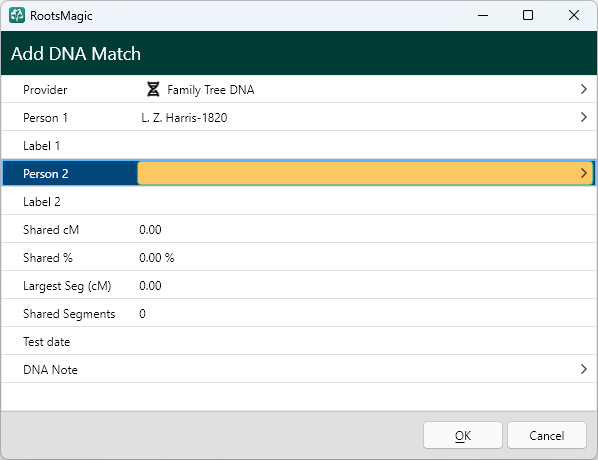Click the Family Tree DNA hourglass icon
598x460 pixels.
[x=153, y=89]
